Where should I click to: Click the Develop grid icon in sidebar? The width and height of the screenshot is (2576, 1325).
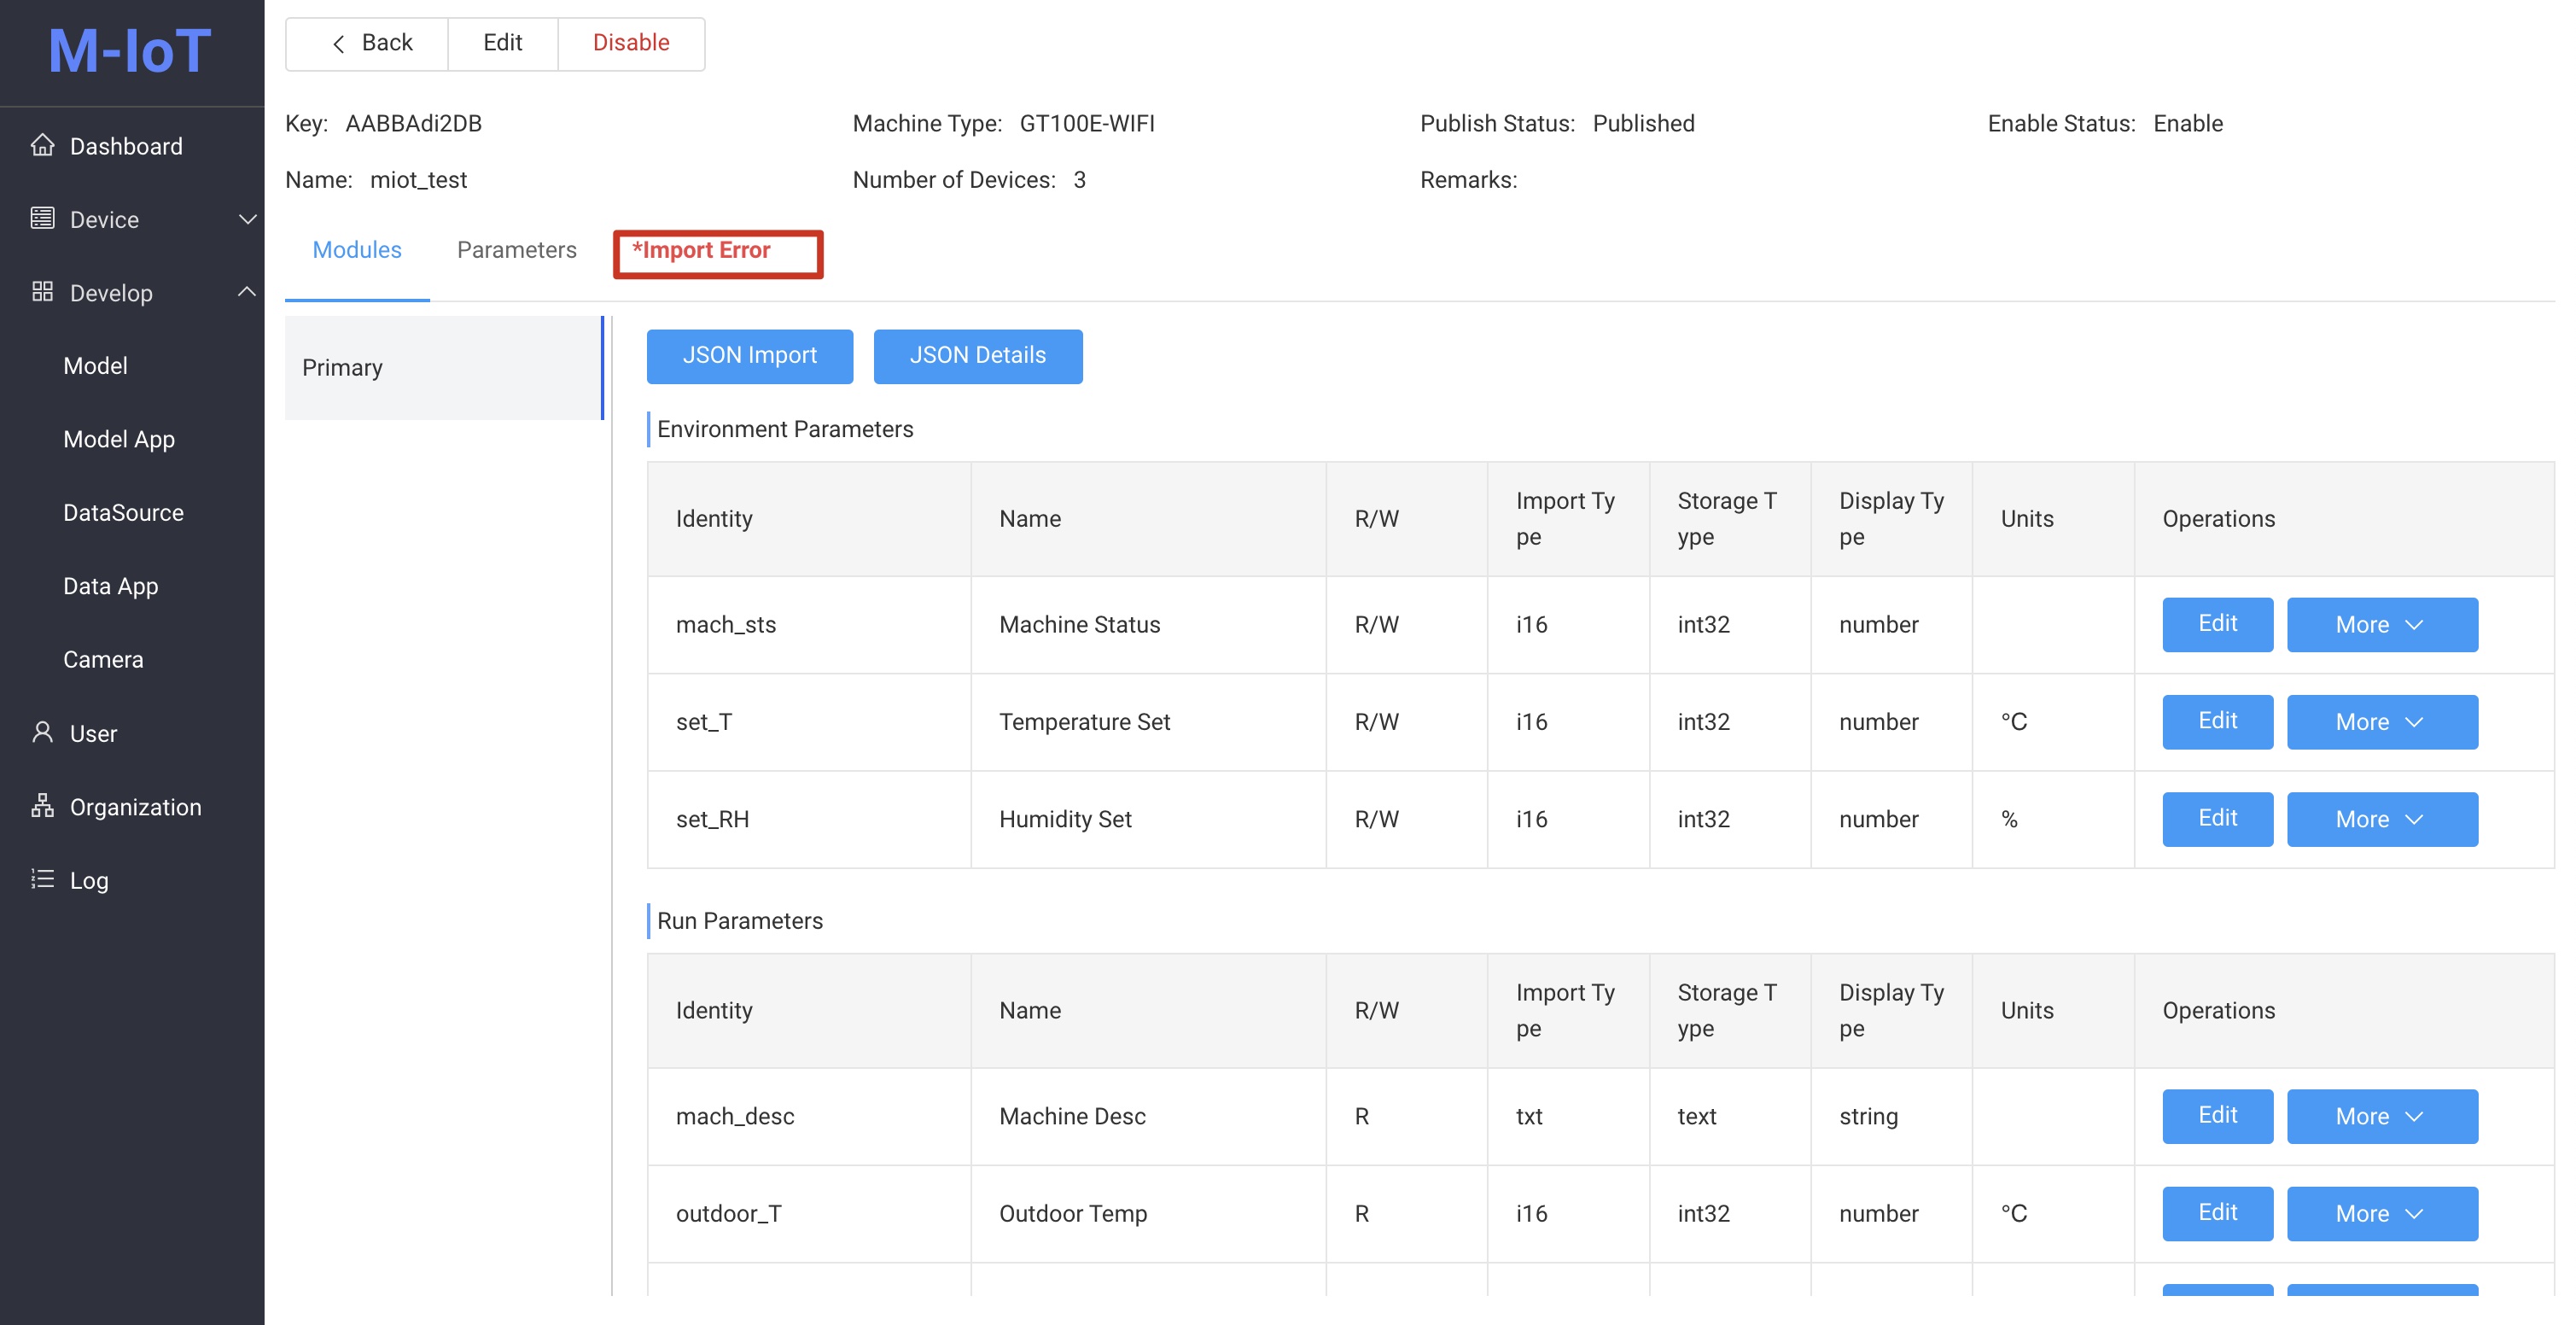tap(42, 291)
